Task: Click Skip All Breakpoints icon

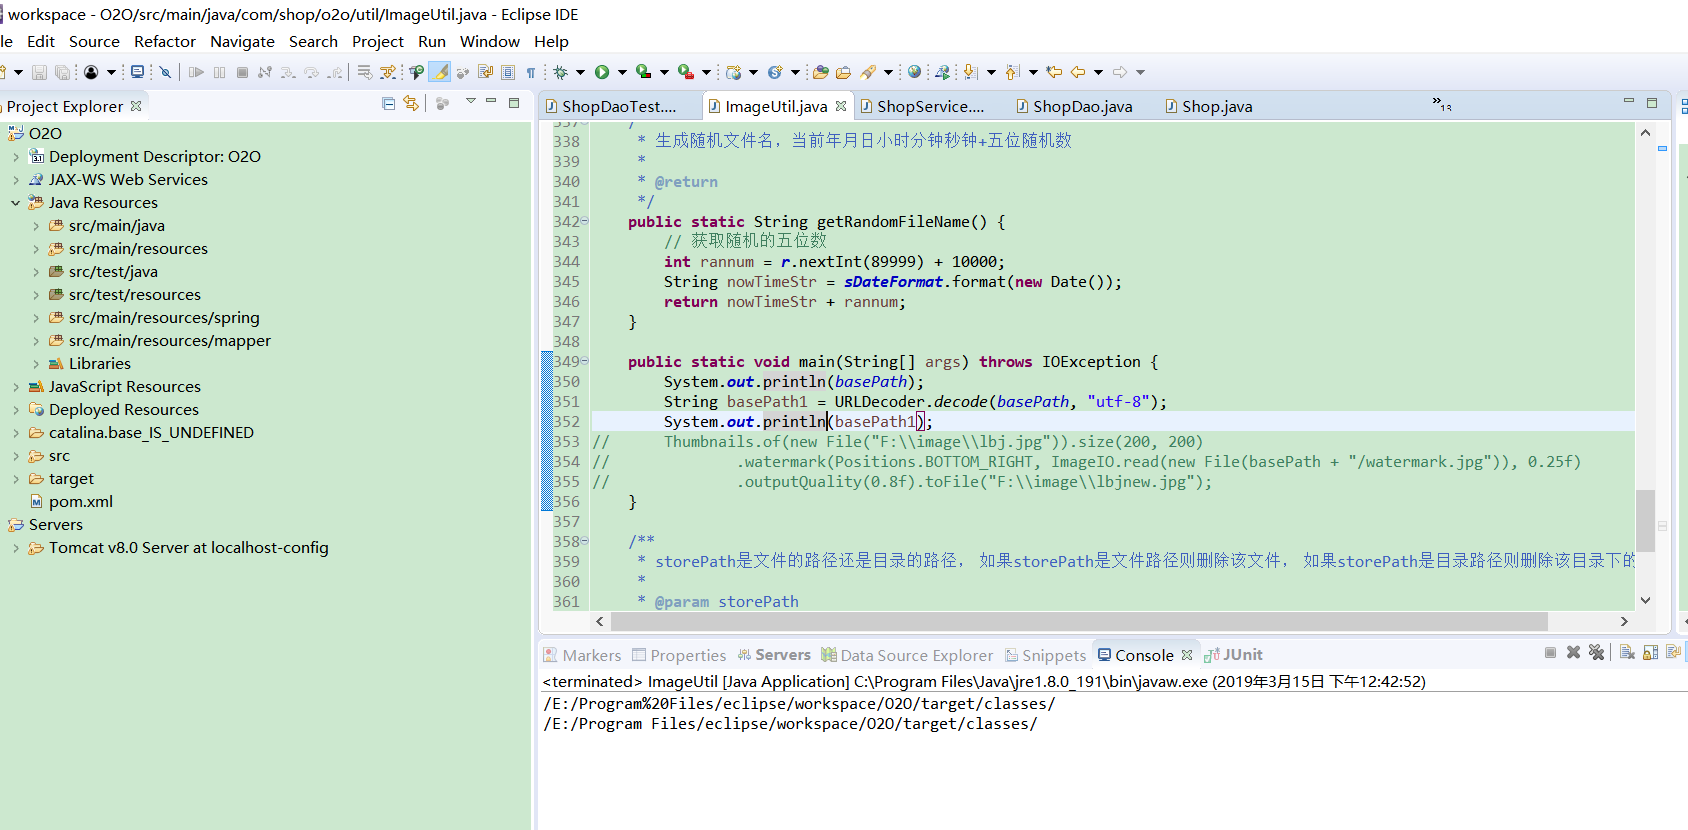Action: (x=165, y=72)
